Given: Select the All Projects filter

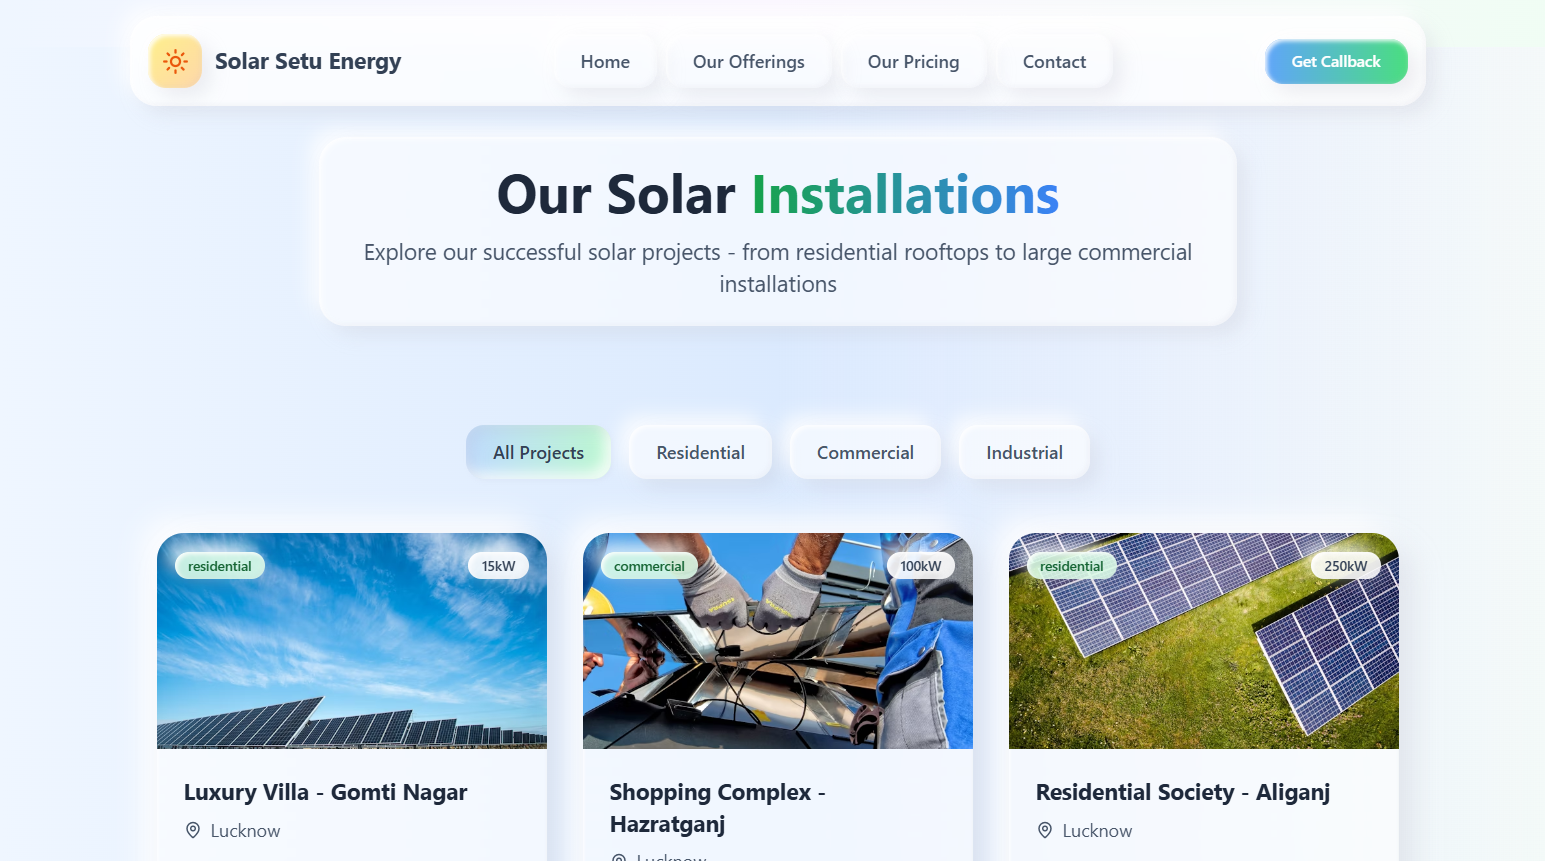Looking at the screenshot, I should click(538, 452).
